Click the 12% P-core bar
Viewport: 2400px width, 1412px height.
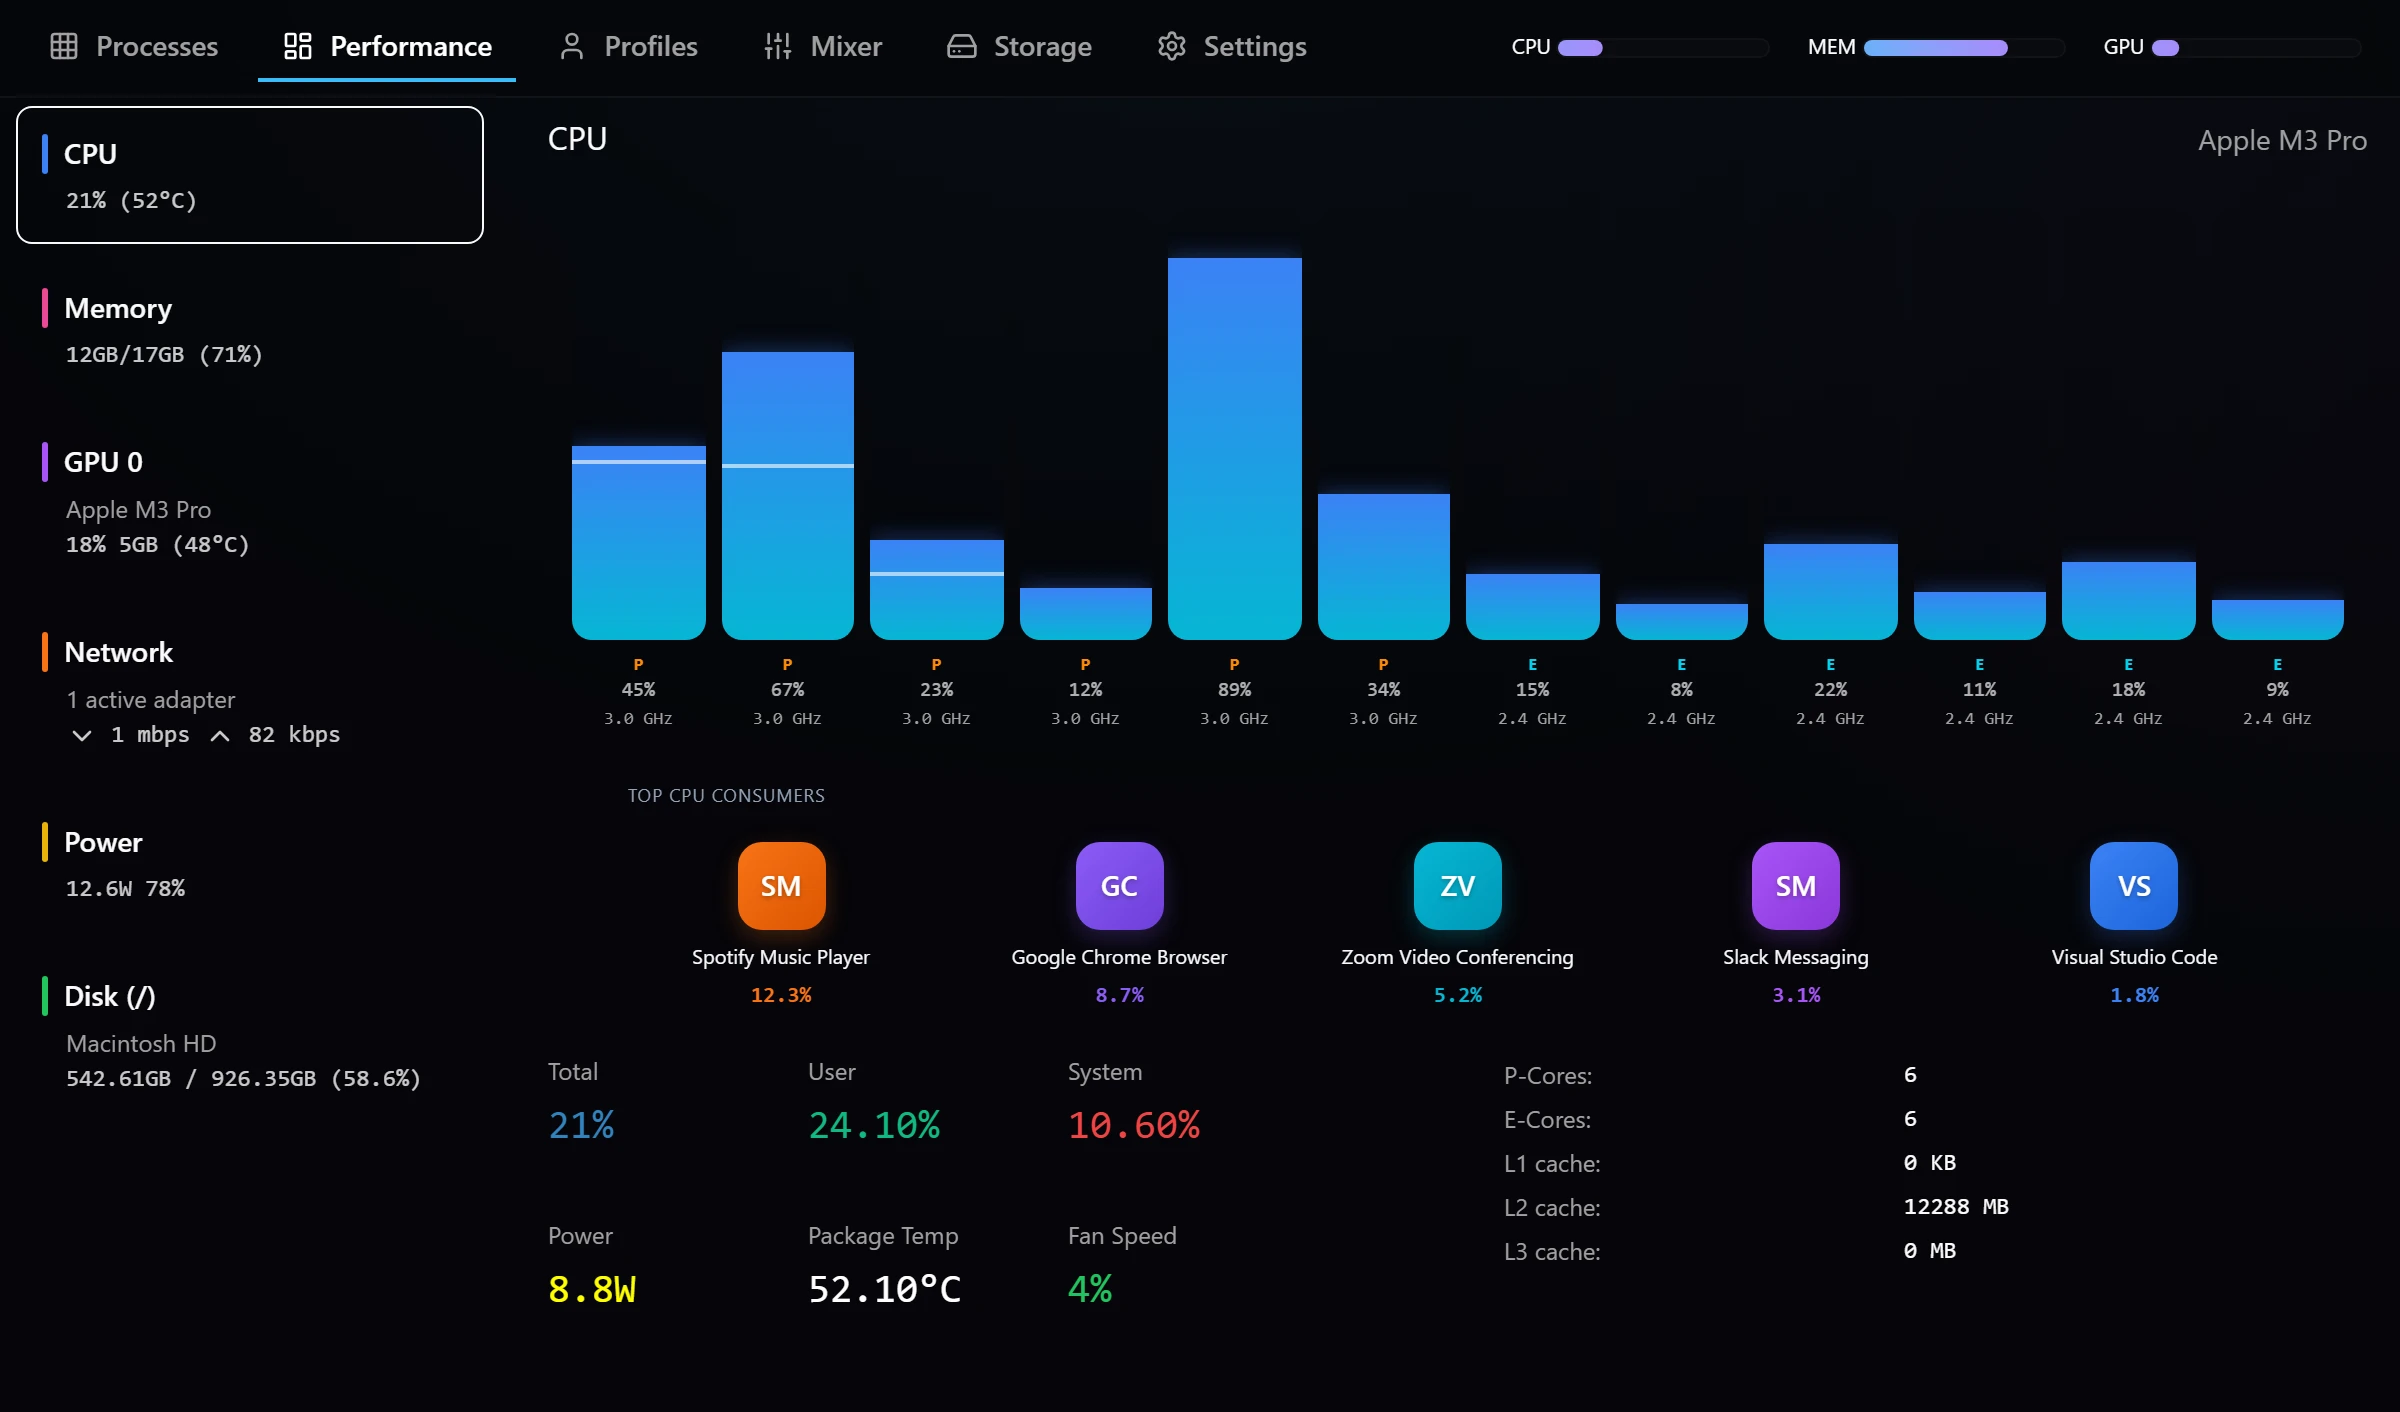(x=1086, y=613)
